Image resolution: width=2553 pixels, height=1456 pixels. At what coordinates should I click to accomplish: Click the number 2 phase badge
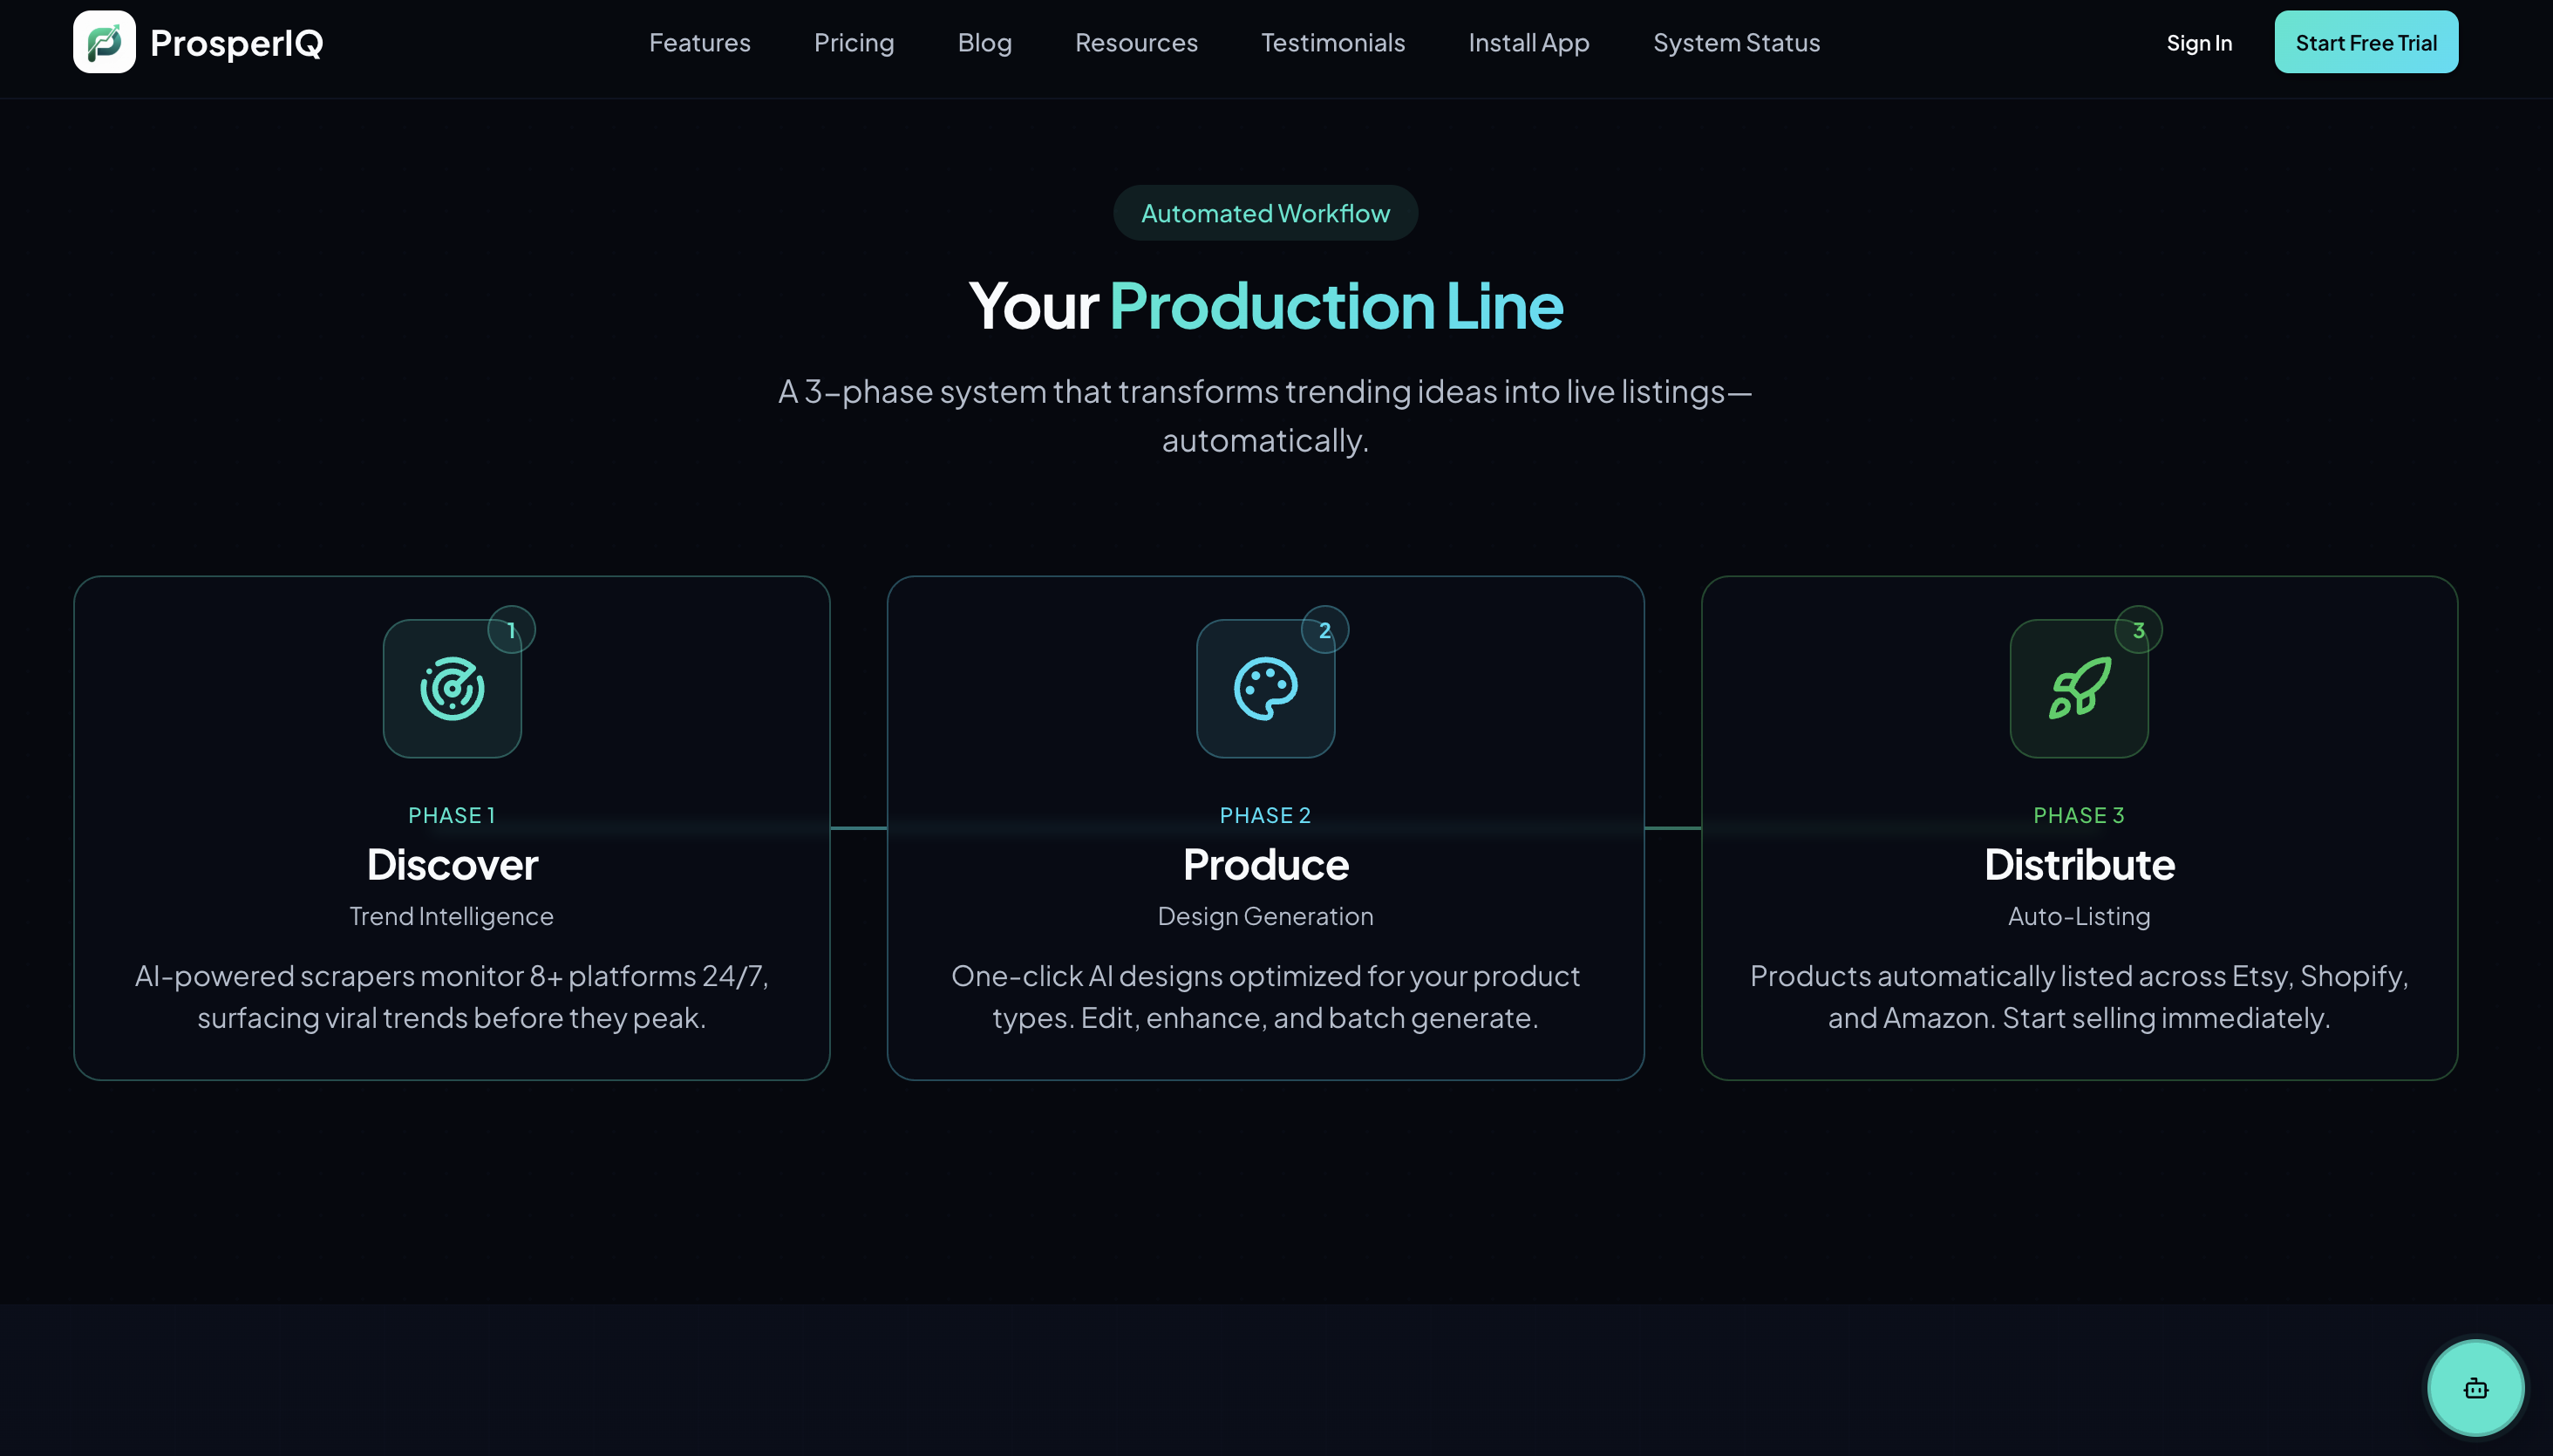coord(1324,630)
